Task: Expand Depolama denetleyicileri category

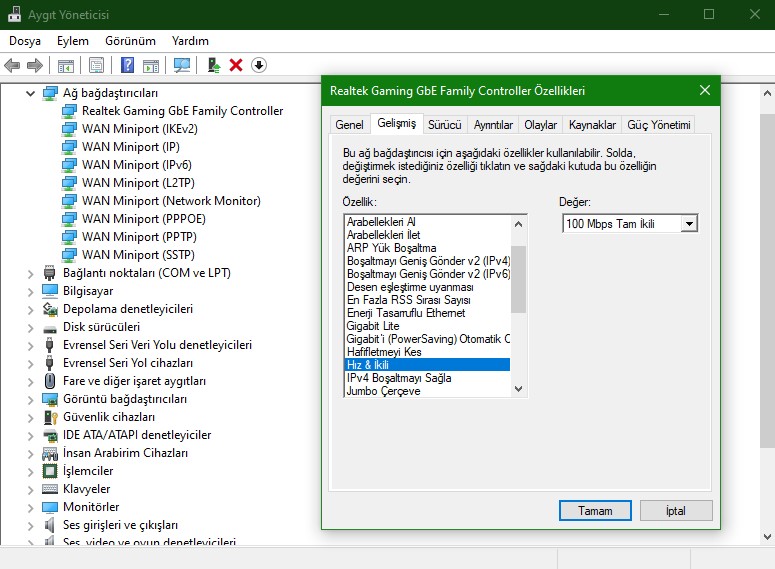Action: click(31, 309)
